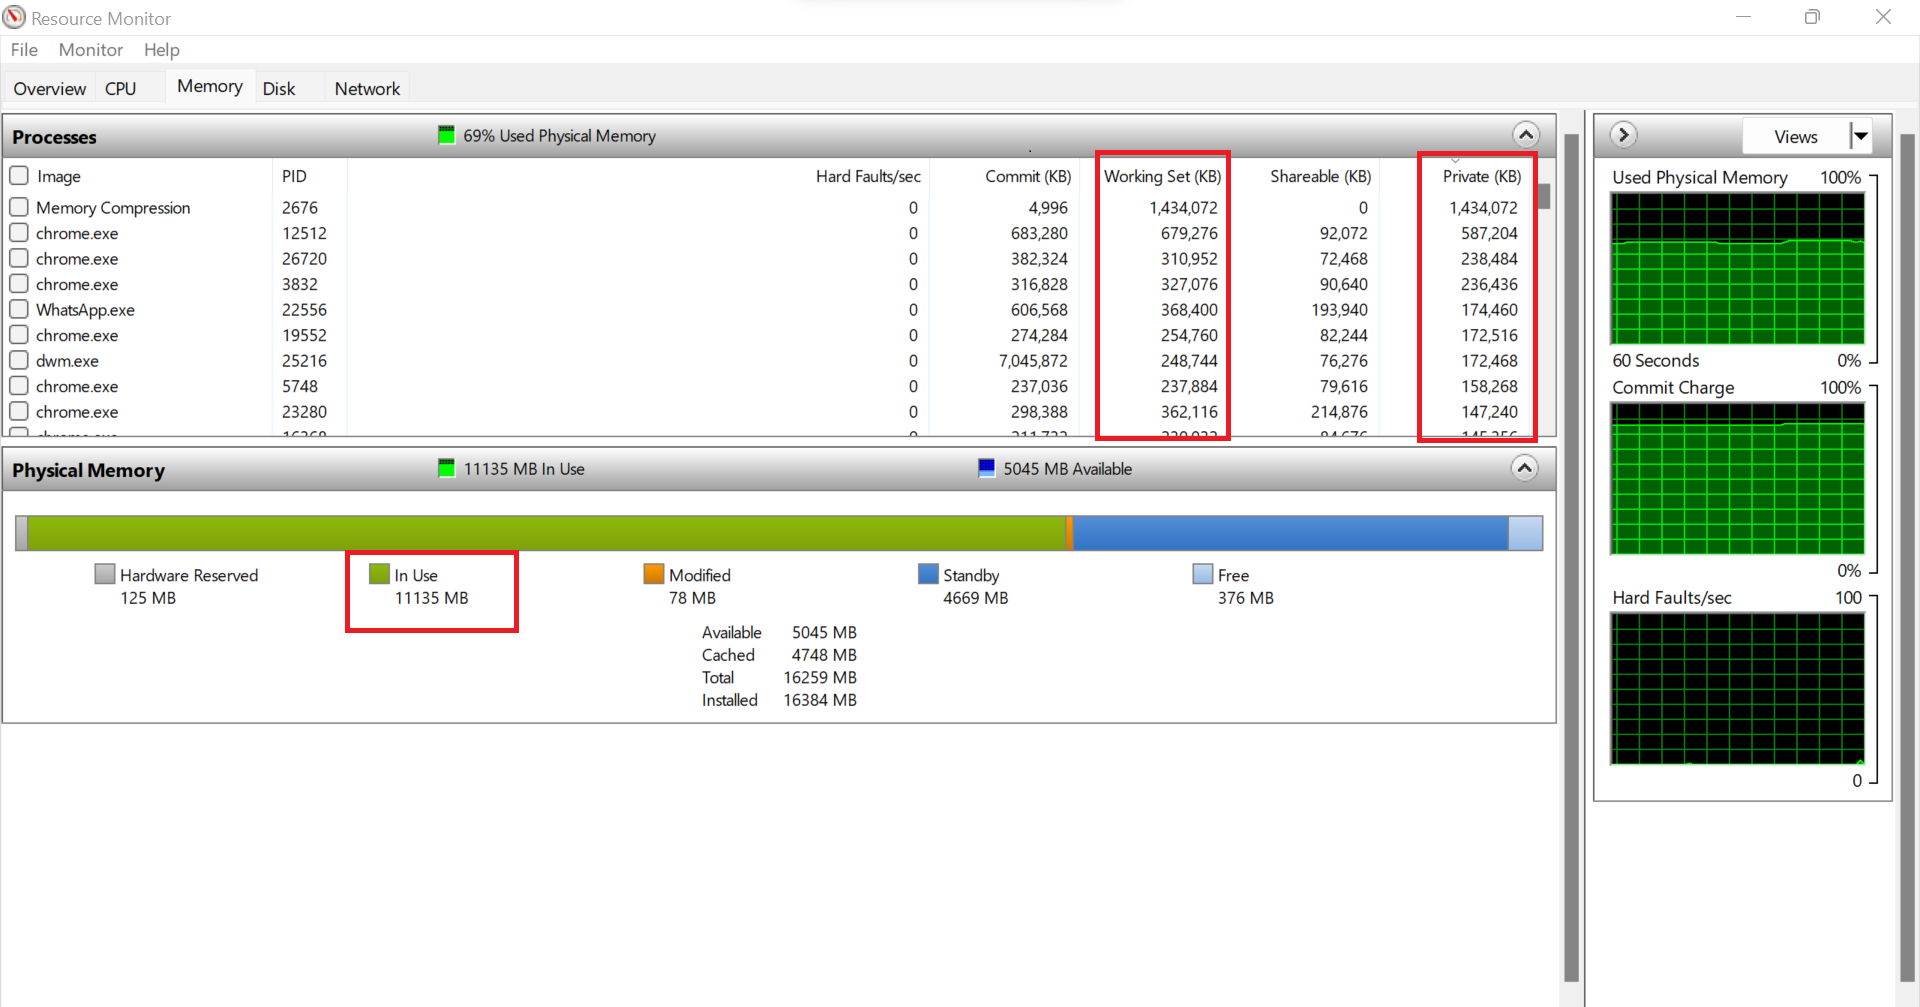Switch to the Disk tab
1920x1007 pixels.
[279, 89]
